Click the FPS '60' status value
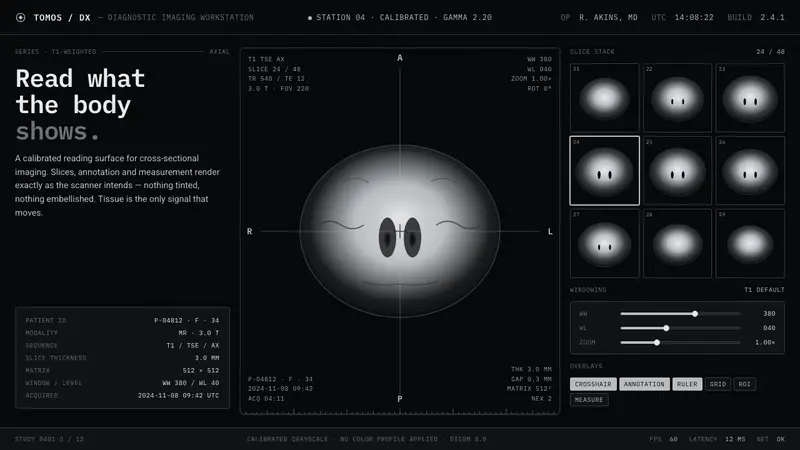This screenshot has height=450, width=800. [x=673, y=439]
